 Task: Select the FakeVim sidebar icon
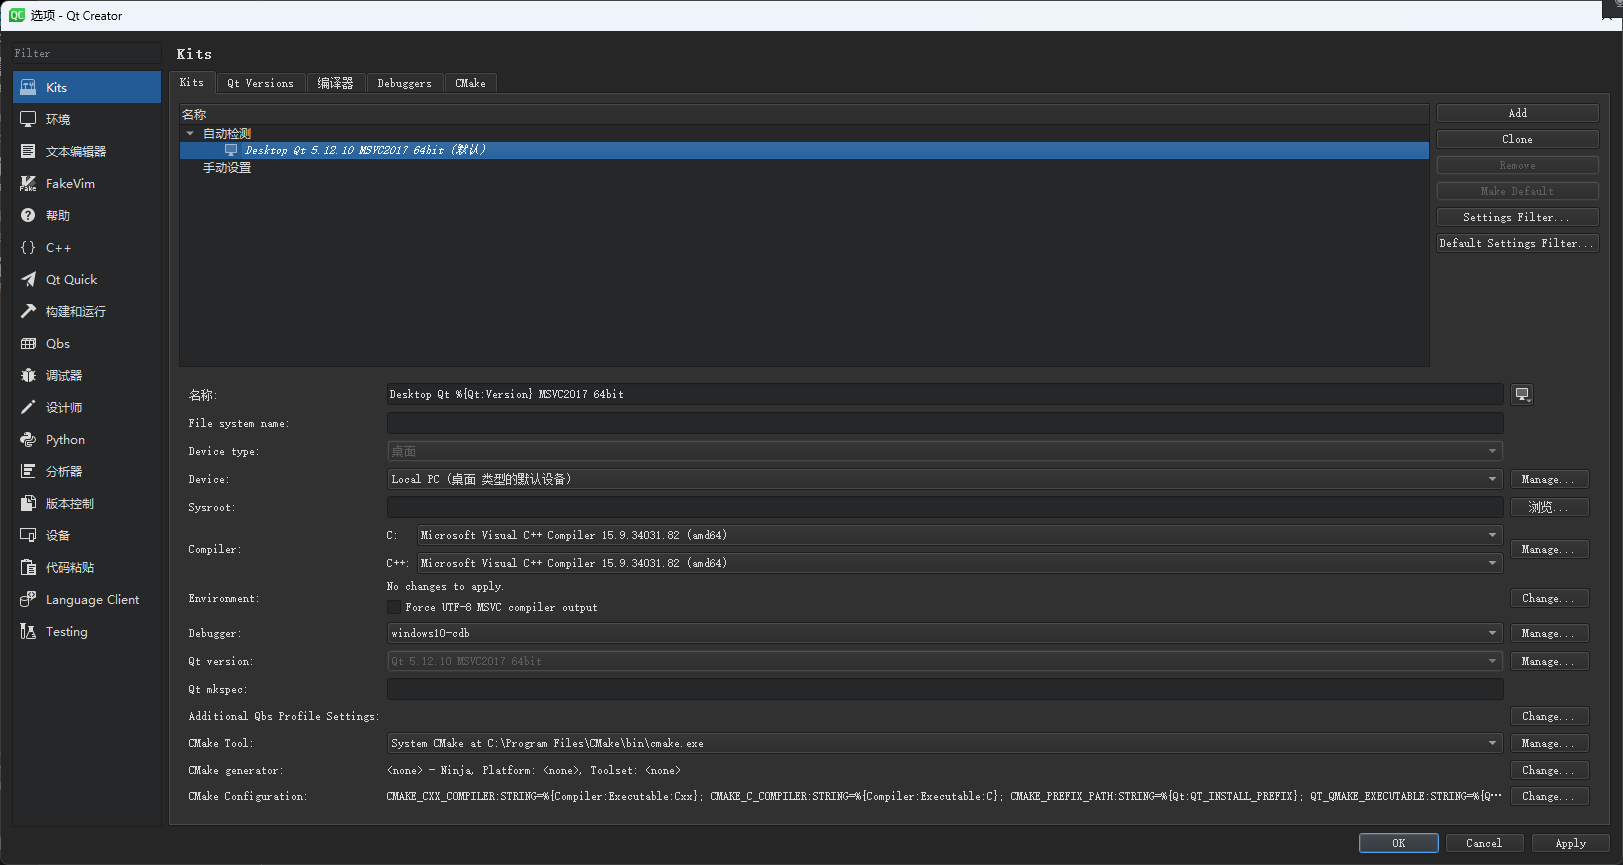(28, 183)
